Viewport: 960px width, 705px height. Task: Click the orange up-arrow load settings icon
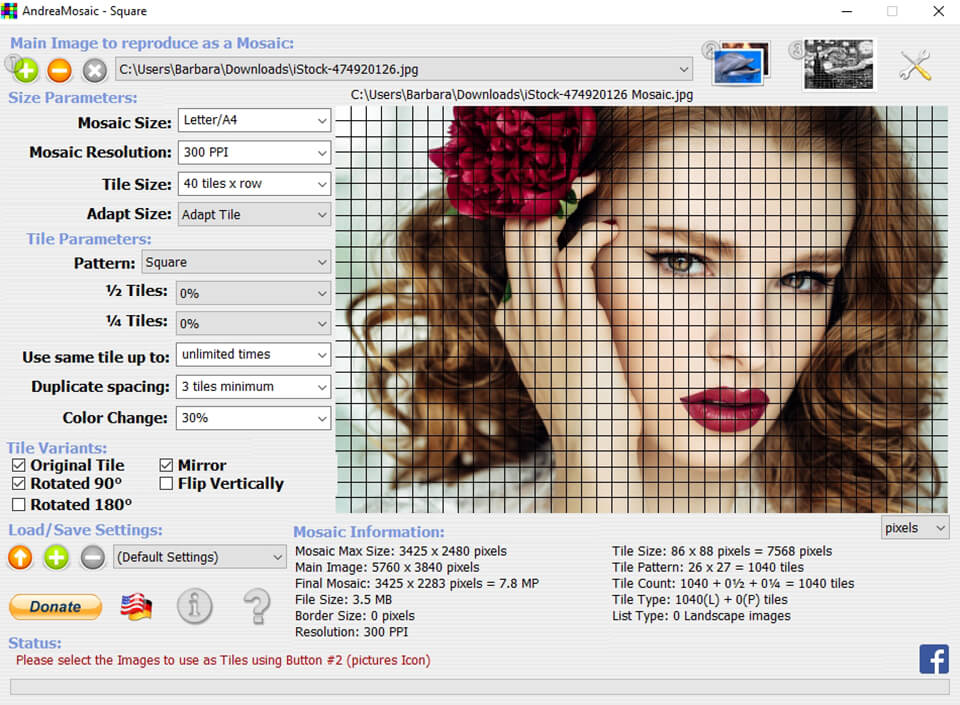pyautogui.click(x=21, y=558)
